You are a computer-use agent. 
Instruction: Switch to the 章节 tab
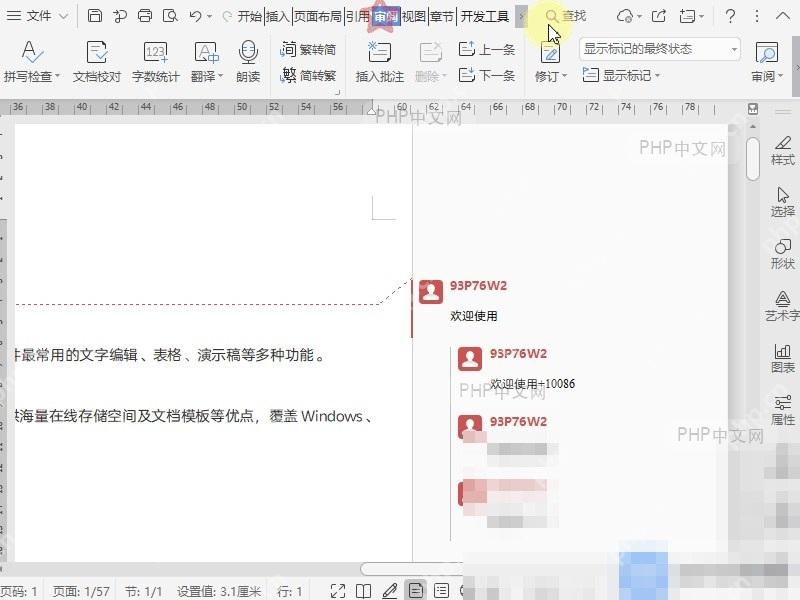442,16
